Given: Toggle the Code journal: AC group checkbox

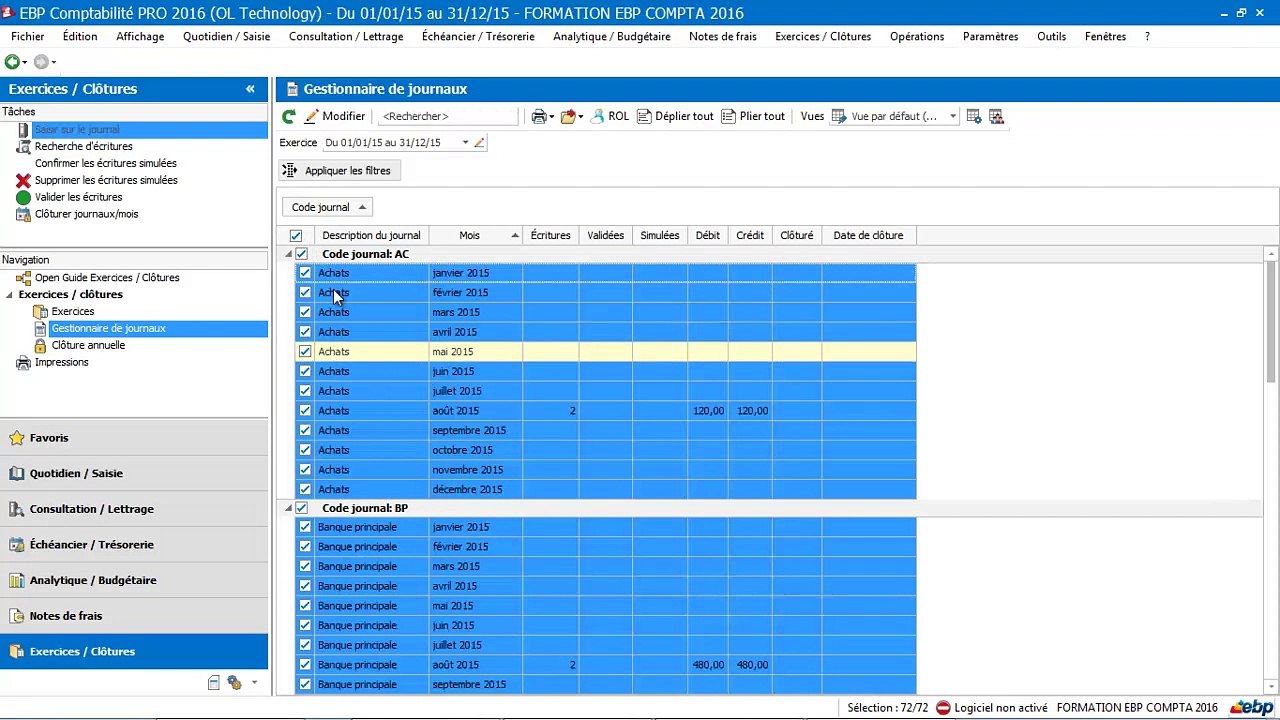Looking at the screenshot, I should click(301, 254).
